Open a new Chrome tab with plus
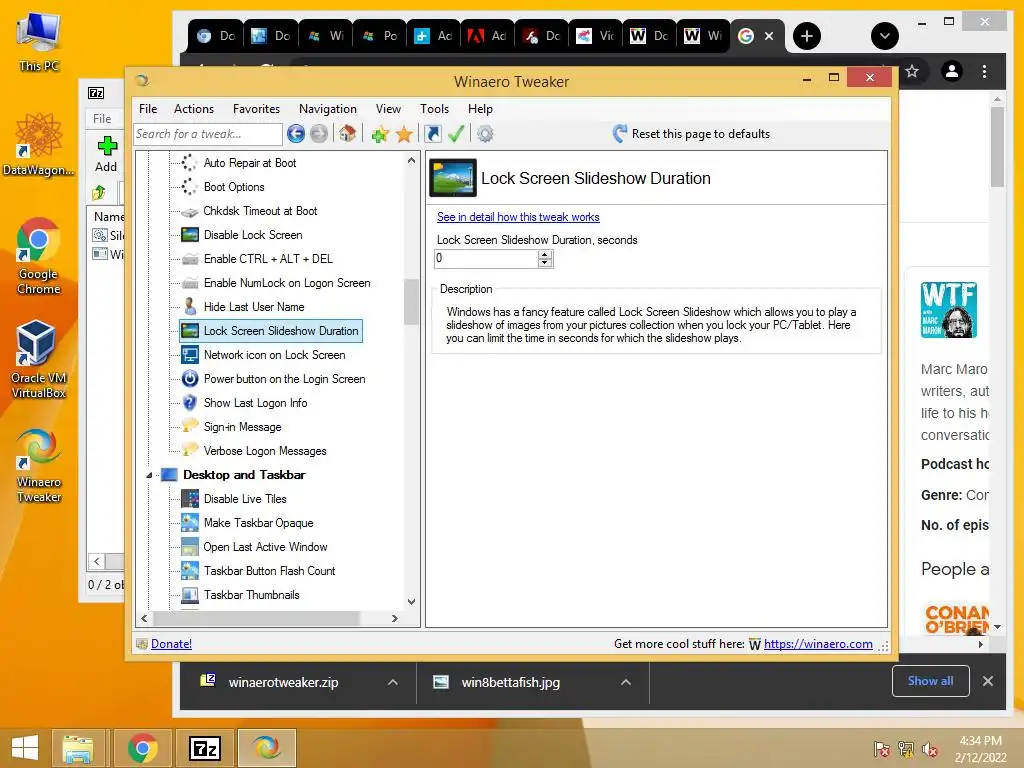The image size is (1024, 768). (807, 36)
